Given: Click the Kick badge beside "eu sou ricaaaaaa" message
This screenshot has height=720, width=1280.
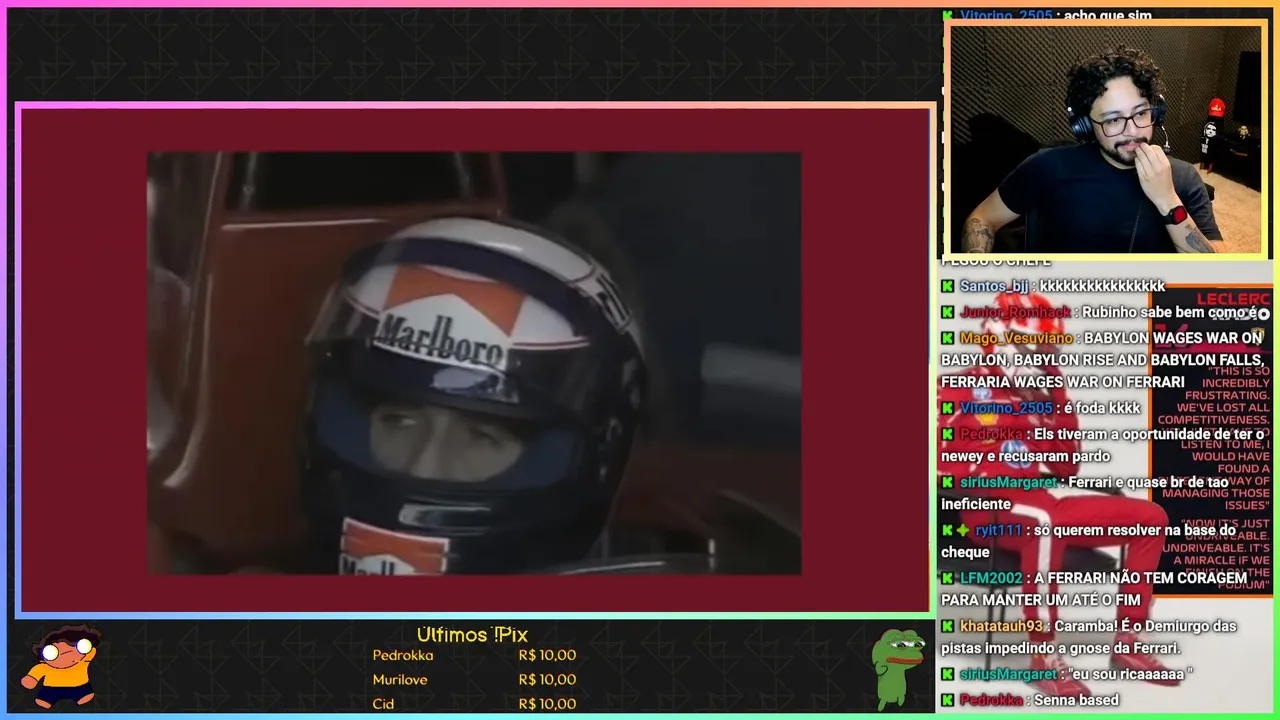Looking at the screenshot, I should point(947,674).
